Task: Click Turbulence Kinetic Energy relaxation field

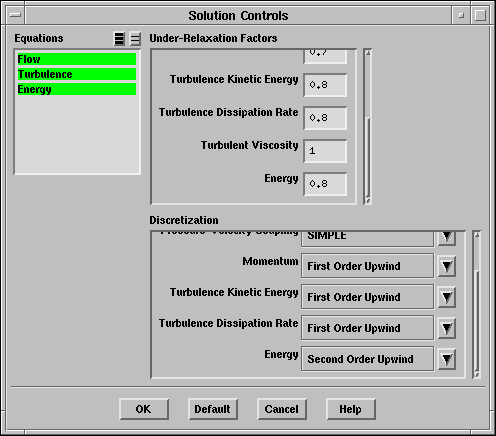Action: click(325, 85)
